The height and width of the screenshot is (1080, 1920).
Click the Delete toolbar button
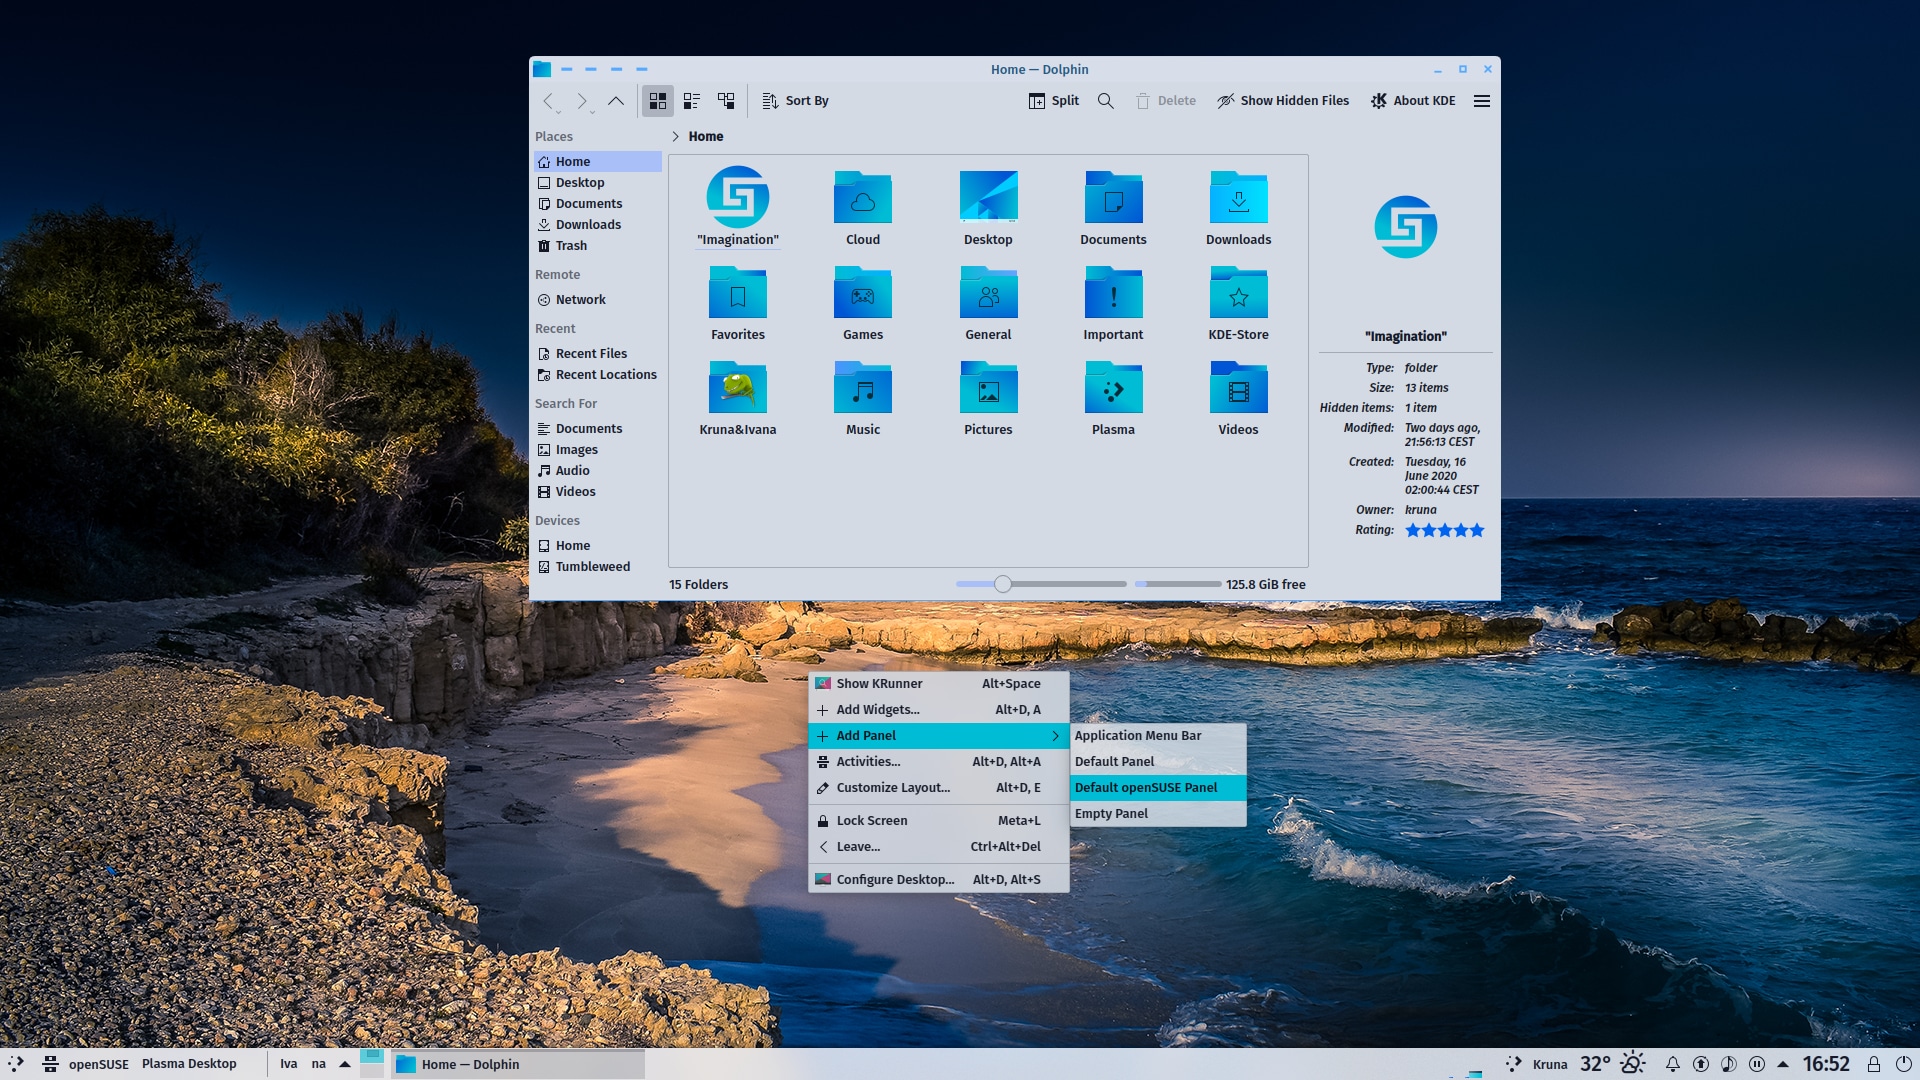click(1165, 101)
